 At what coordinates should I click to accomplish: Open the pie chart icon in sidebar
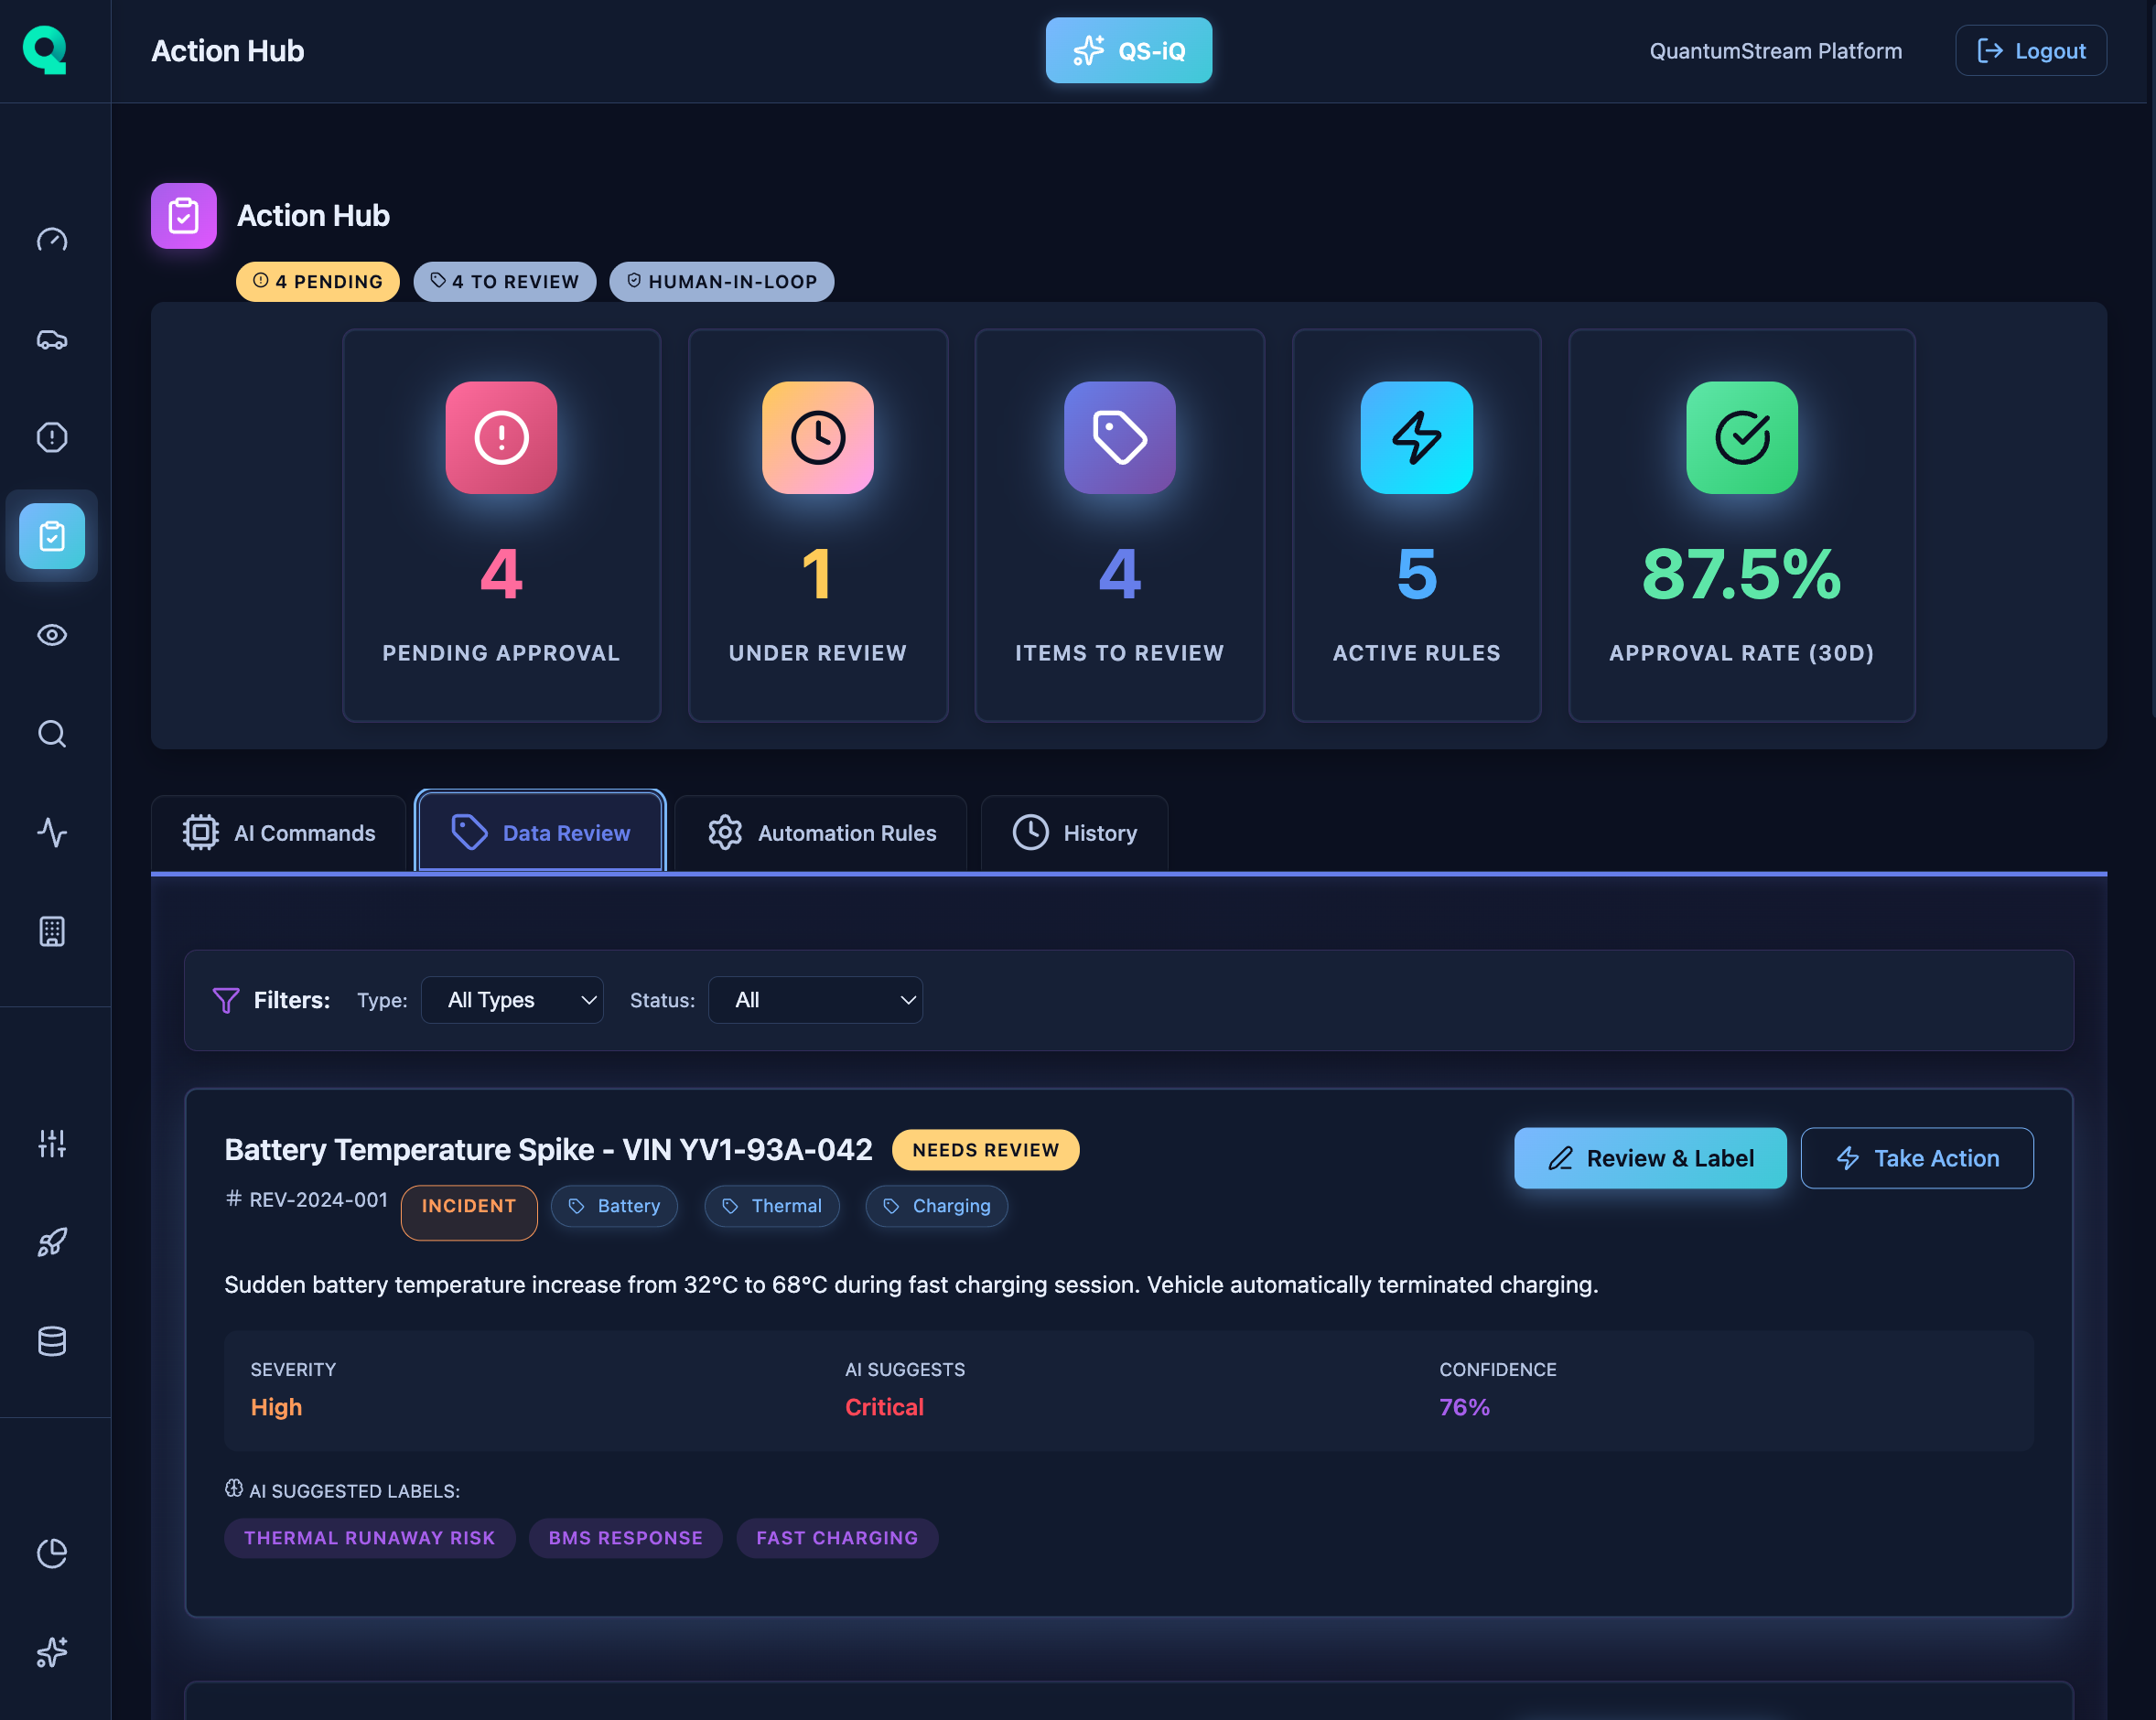coord(51,1553)
